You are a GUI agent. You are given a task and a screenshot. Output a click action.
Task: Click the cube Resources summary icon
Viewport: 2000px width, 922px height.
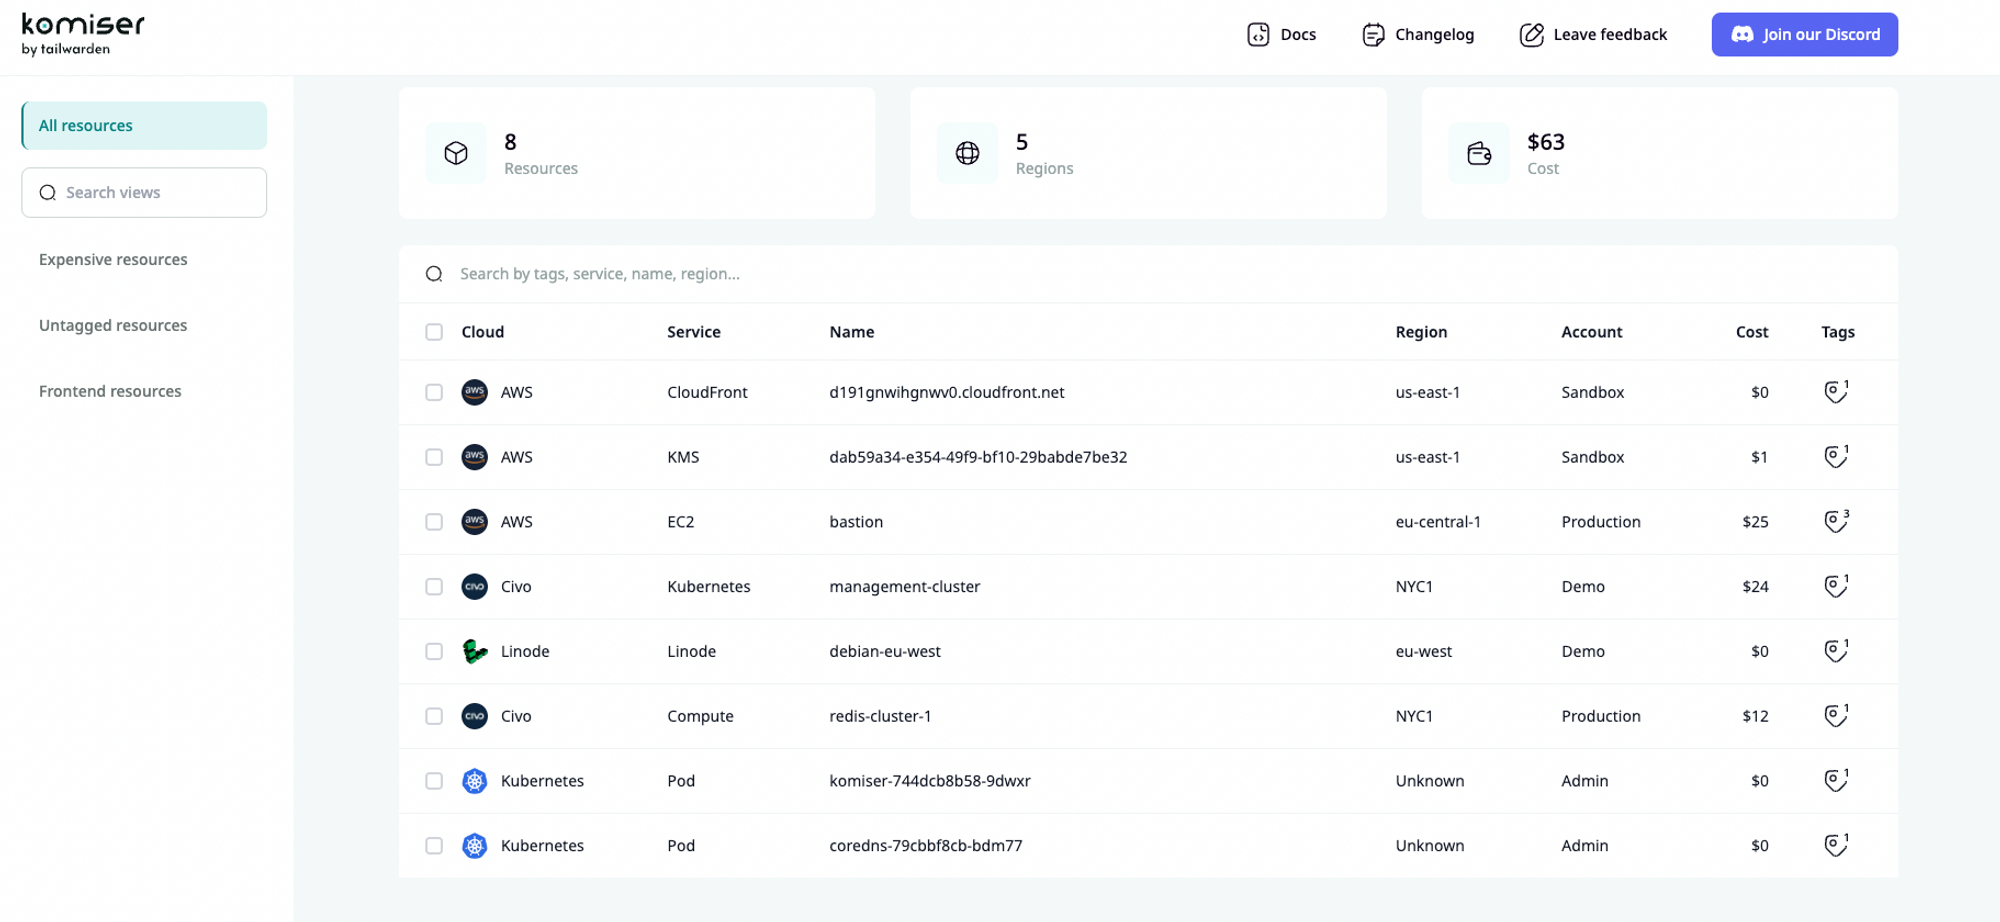point(456,153)
